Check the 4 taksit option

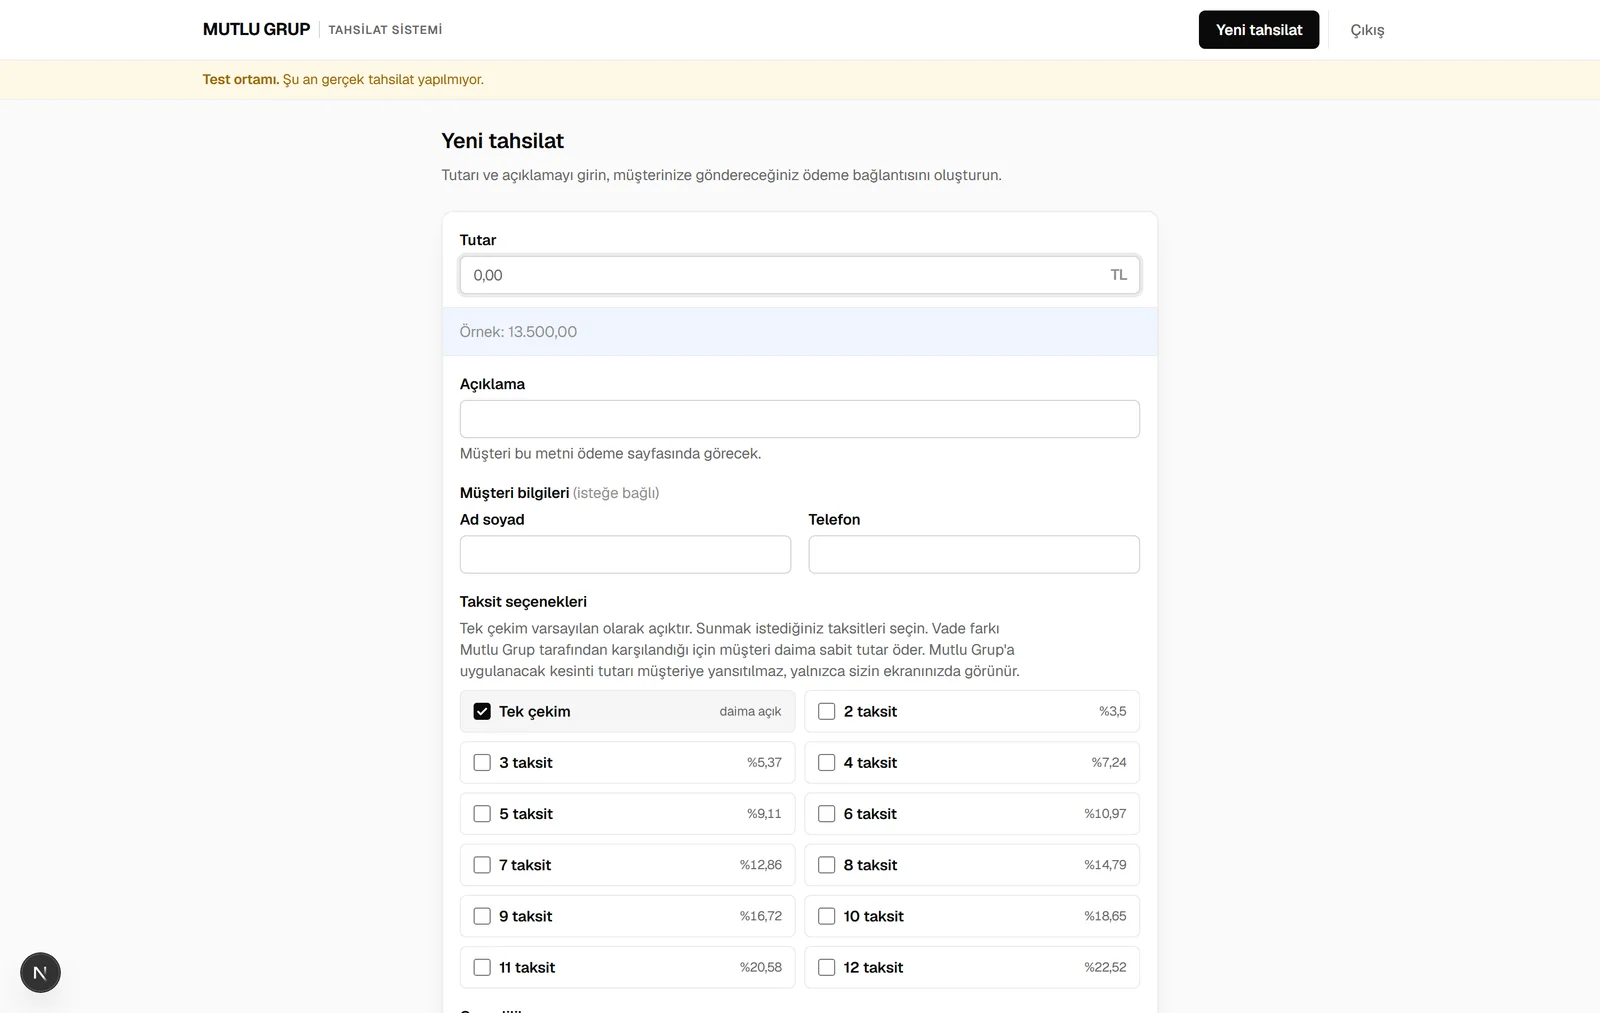pyautogui.click(x=827, y=763)
